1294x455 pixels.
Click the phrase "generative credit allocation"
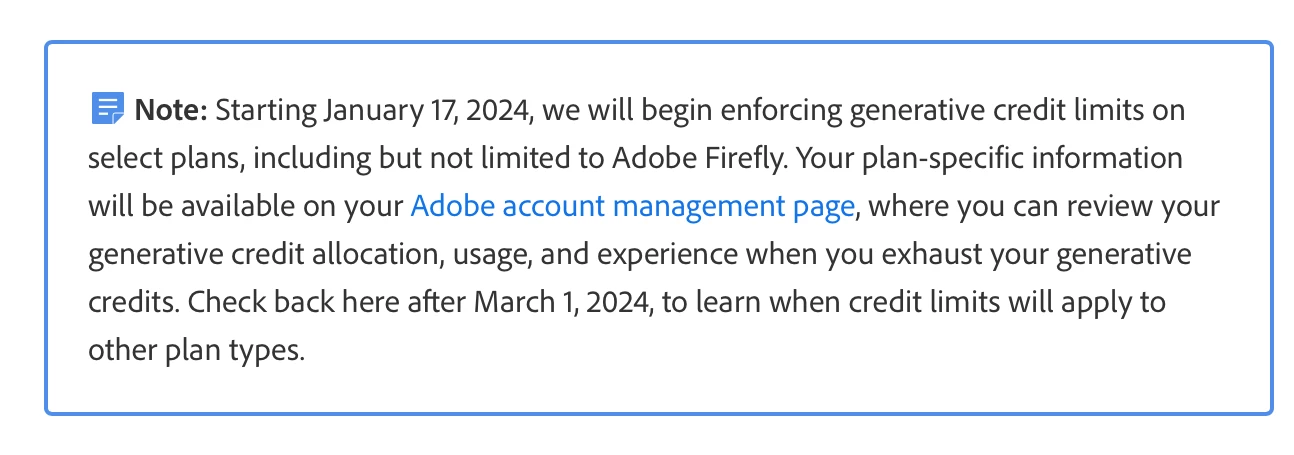[260, 254]
